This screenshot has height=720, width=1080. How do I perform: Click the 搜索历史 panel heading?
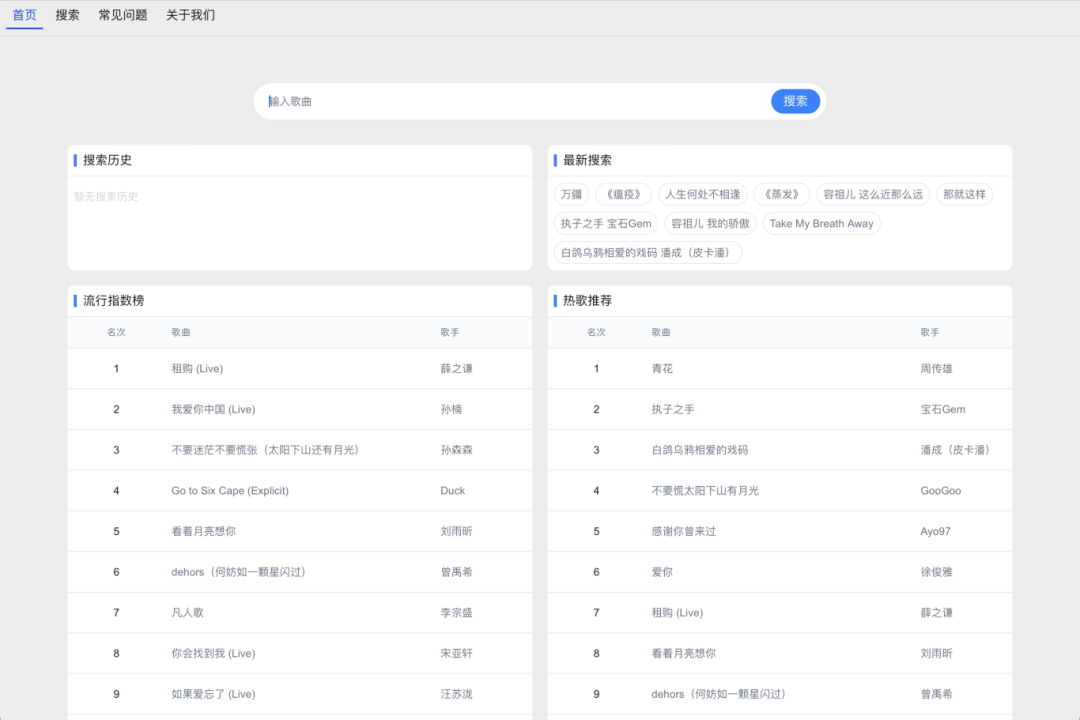coord(107,161)
